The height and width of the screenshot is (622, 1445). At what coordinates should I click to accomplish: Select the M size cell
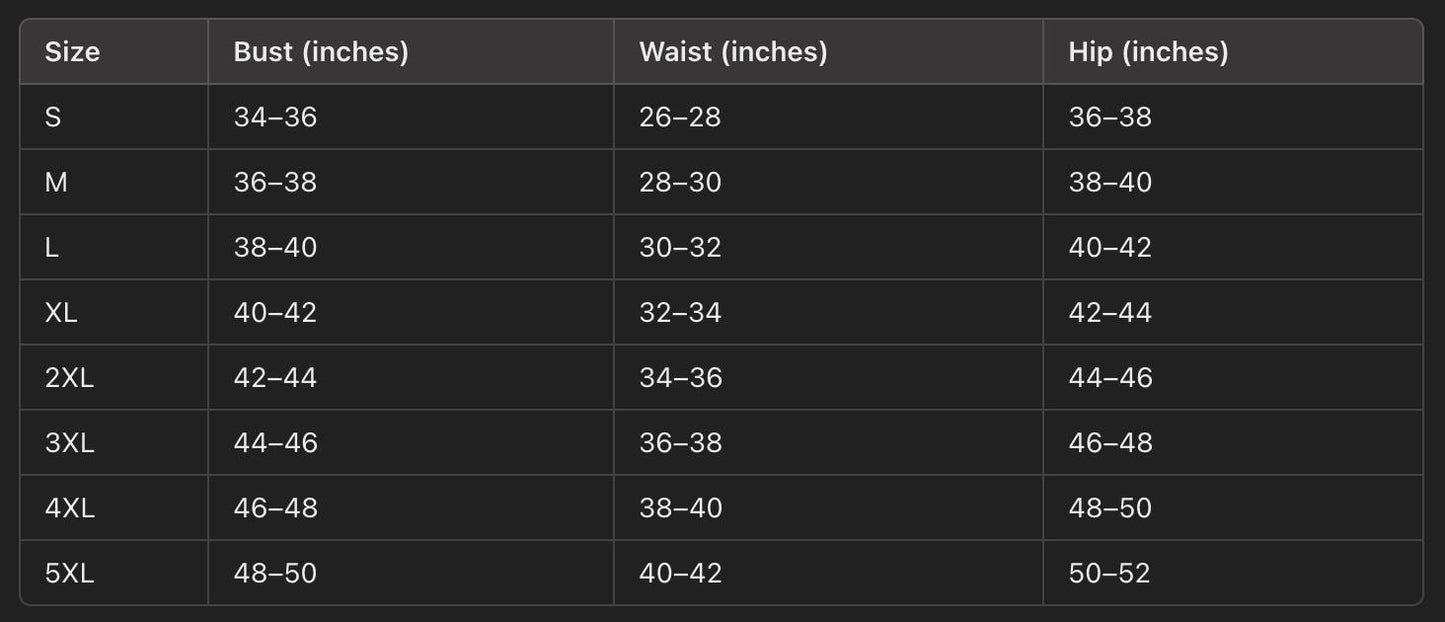[56, 182]
